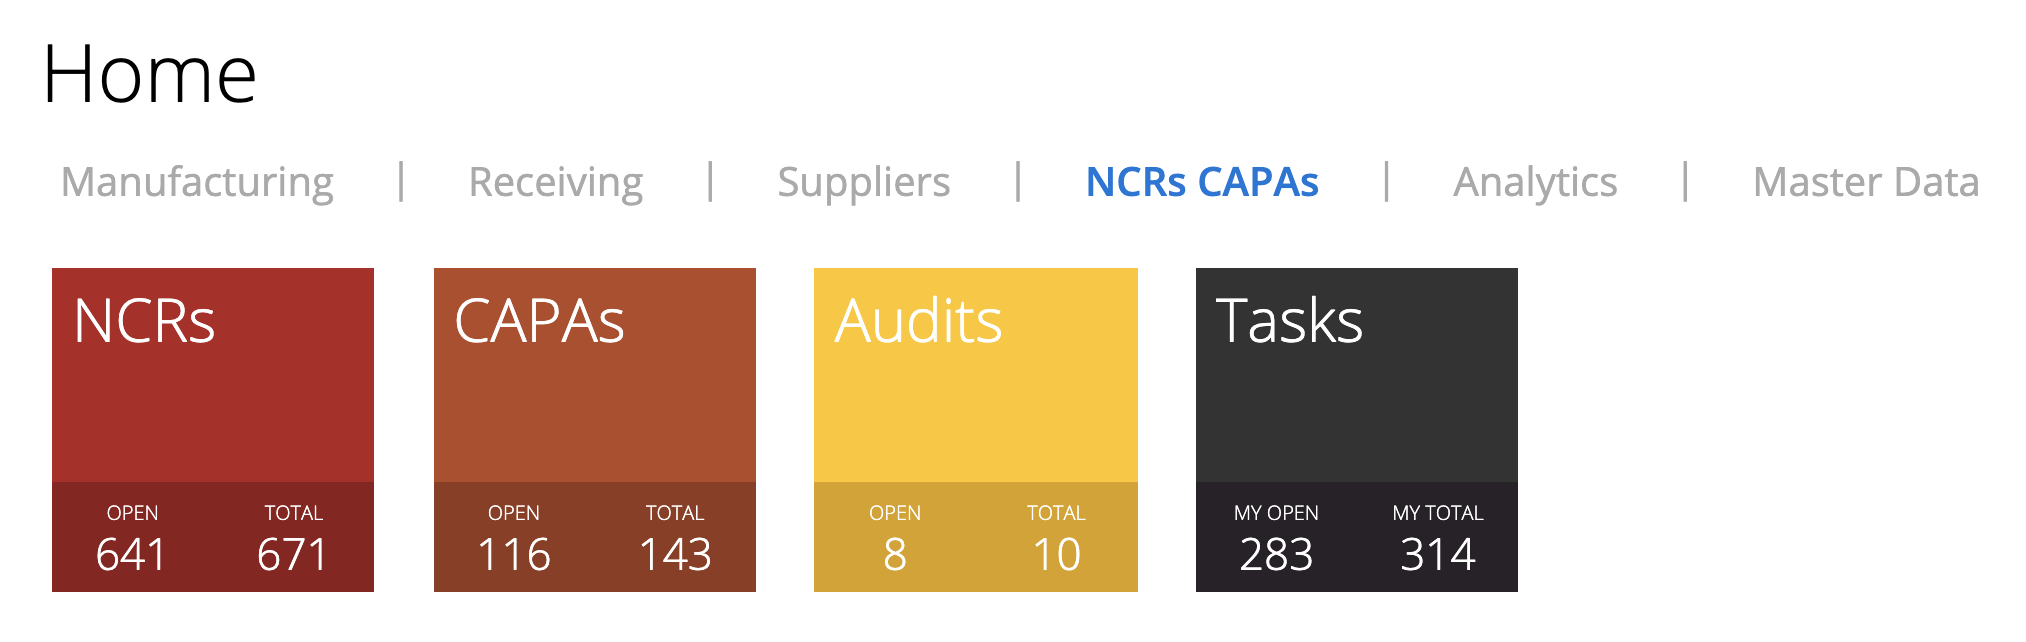Open the 8 open Audits
Screen dimensions: 2026x642
[895, 553]
